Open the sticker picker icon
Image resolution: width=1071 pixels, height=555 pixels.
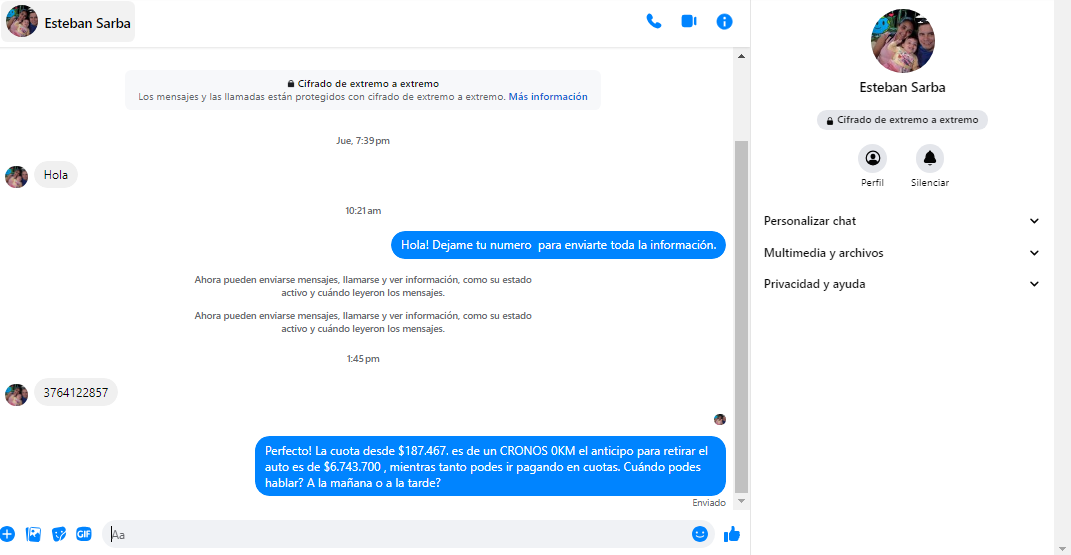pos(59,534)
